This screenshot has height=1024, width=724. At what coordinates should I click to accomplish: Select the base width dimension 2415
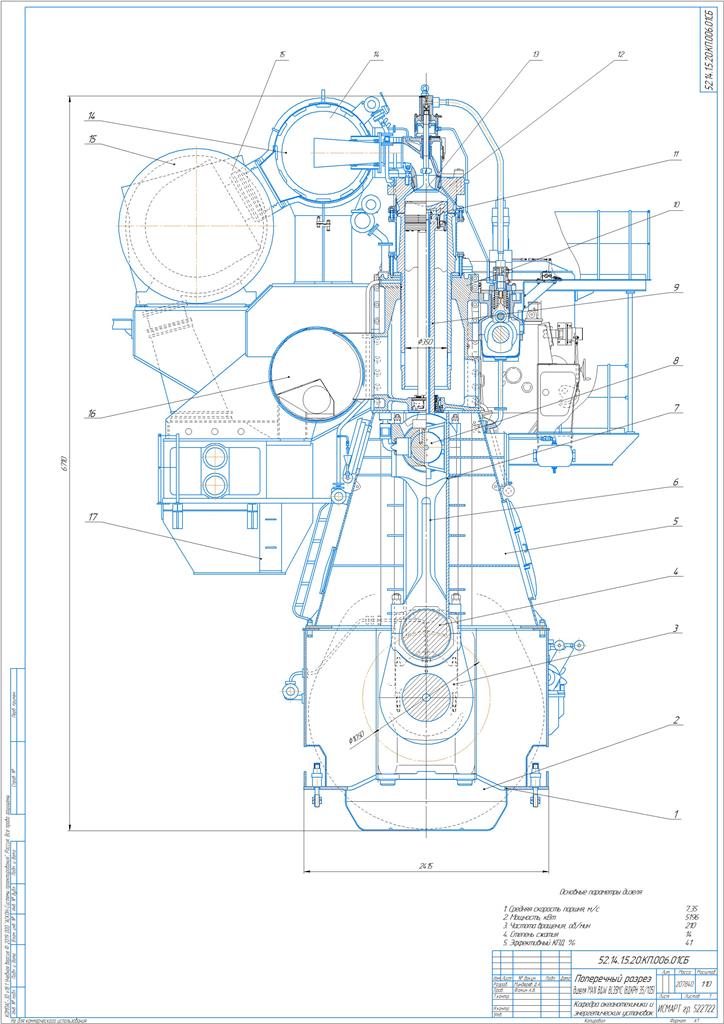427,867
